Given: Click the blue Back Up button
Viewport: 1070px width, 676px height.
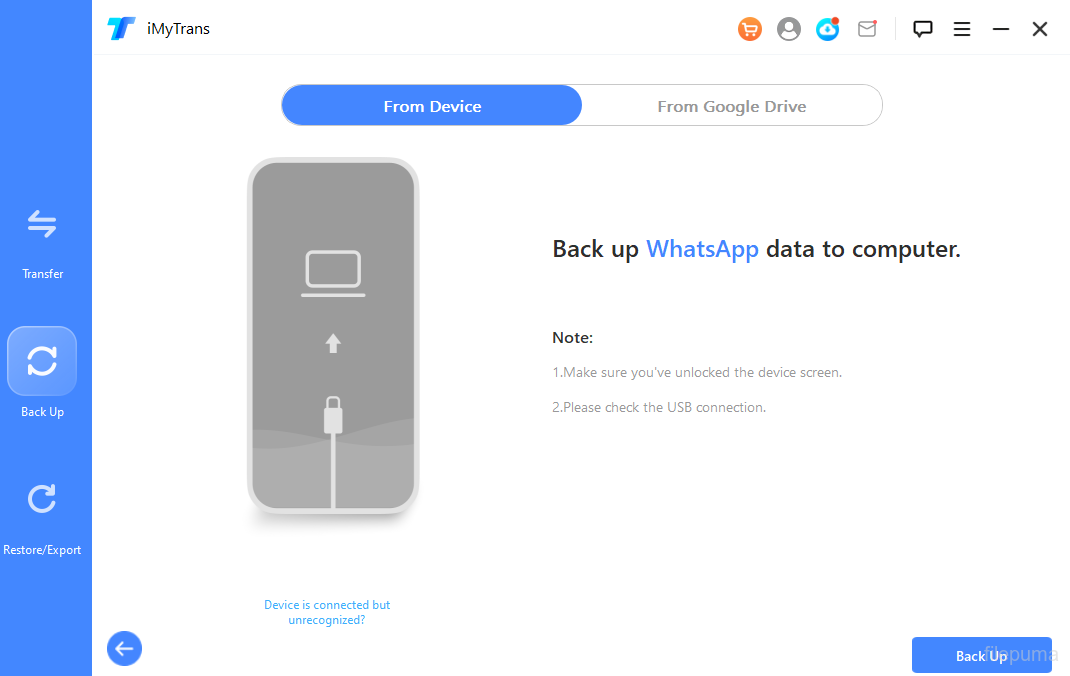Looking at the screenshot, I should [x=981, y=655].
